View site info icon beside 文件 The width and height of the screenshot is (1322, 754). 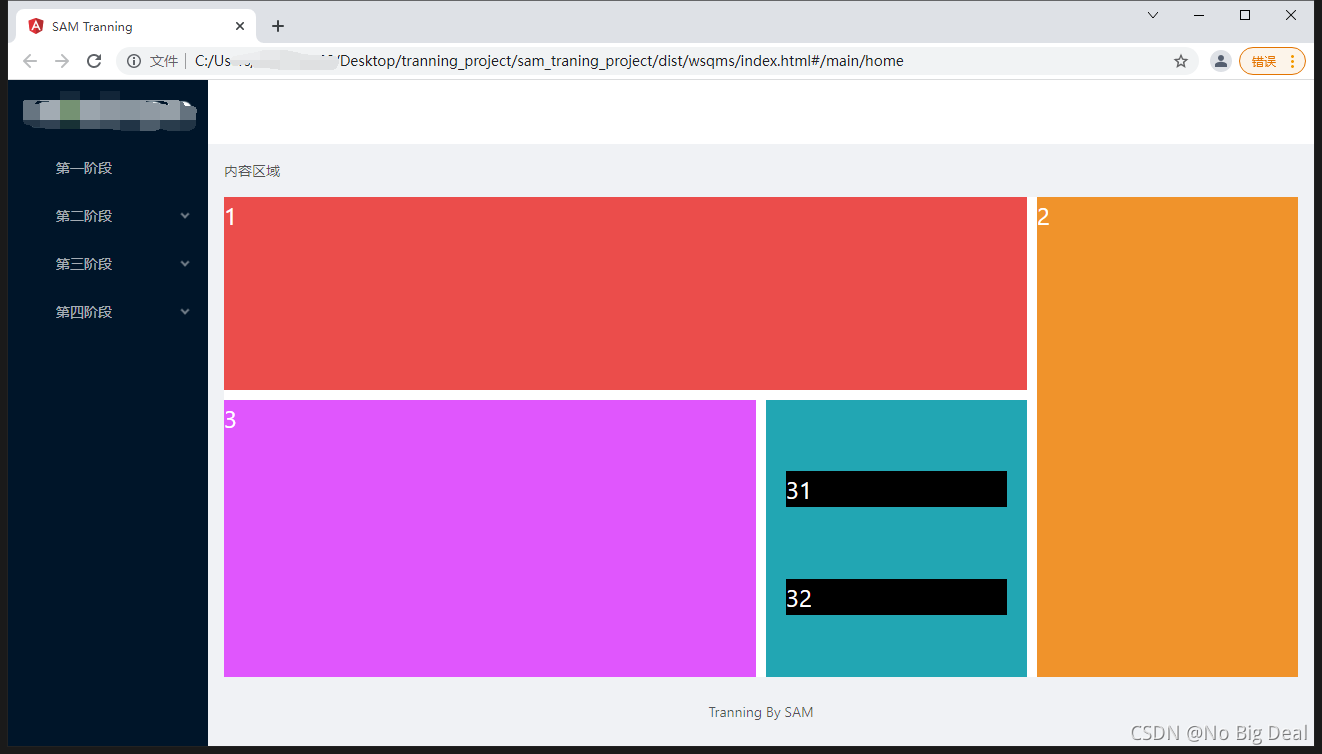click(134, 61)
